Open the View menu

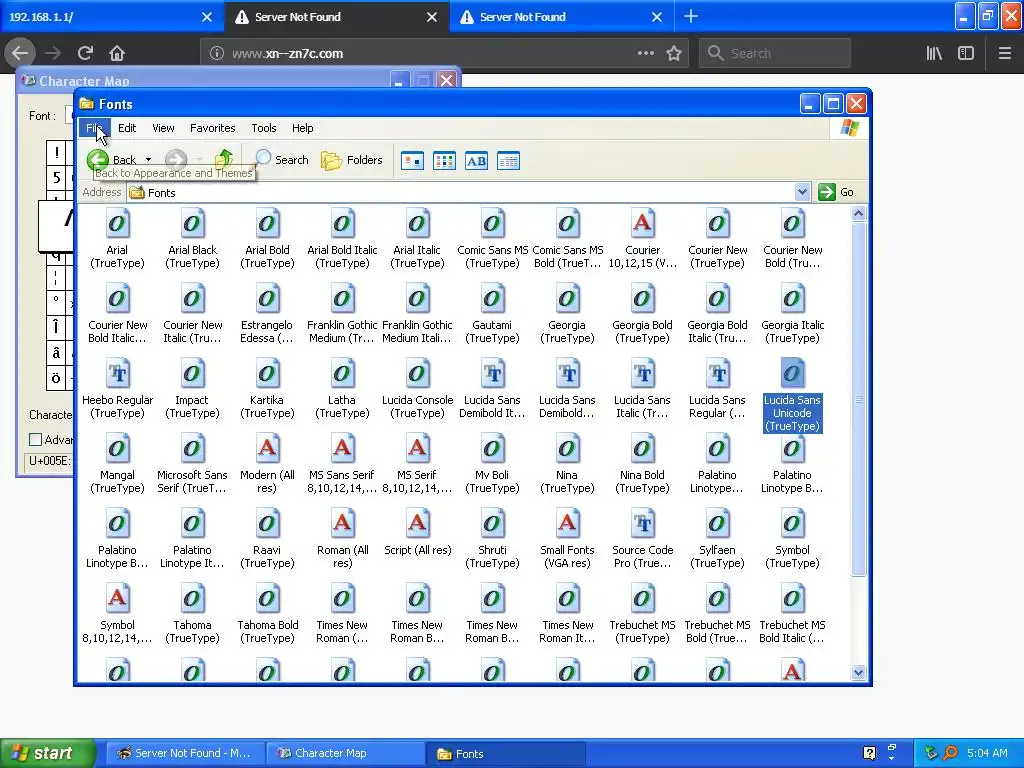(x=163, y=128)
